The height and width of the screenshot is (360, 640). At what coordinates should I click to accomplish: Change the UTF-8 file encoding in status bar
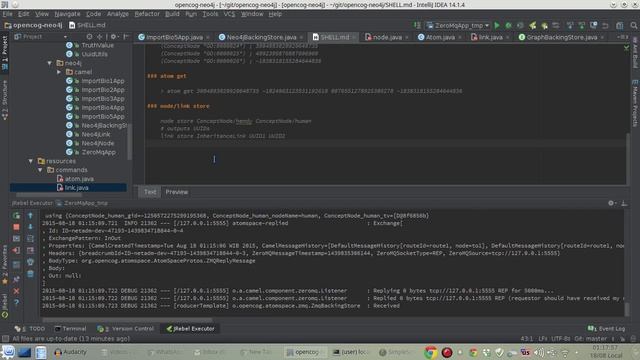560,339
